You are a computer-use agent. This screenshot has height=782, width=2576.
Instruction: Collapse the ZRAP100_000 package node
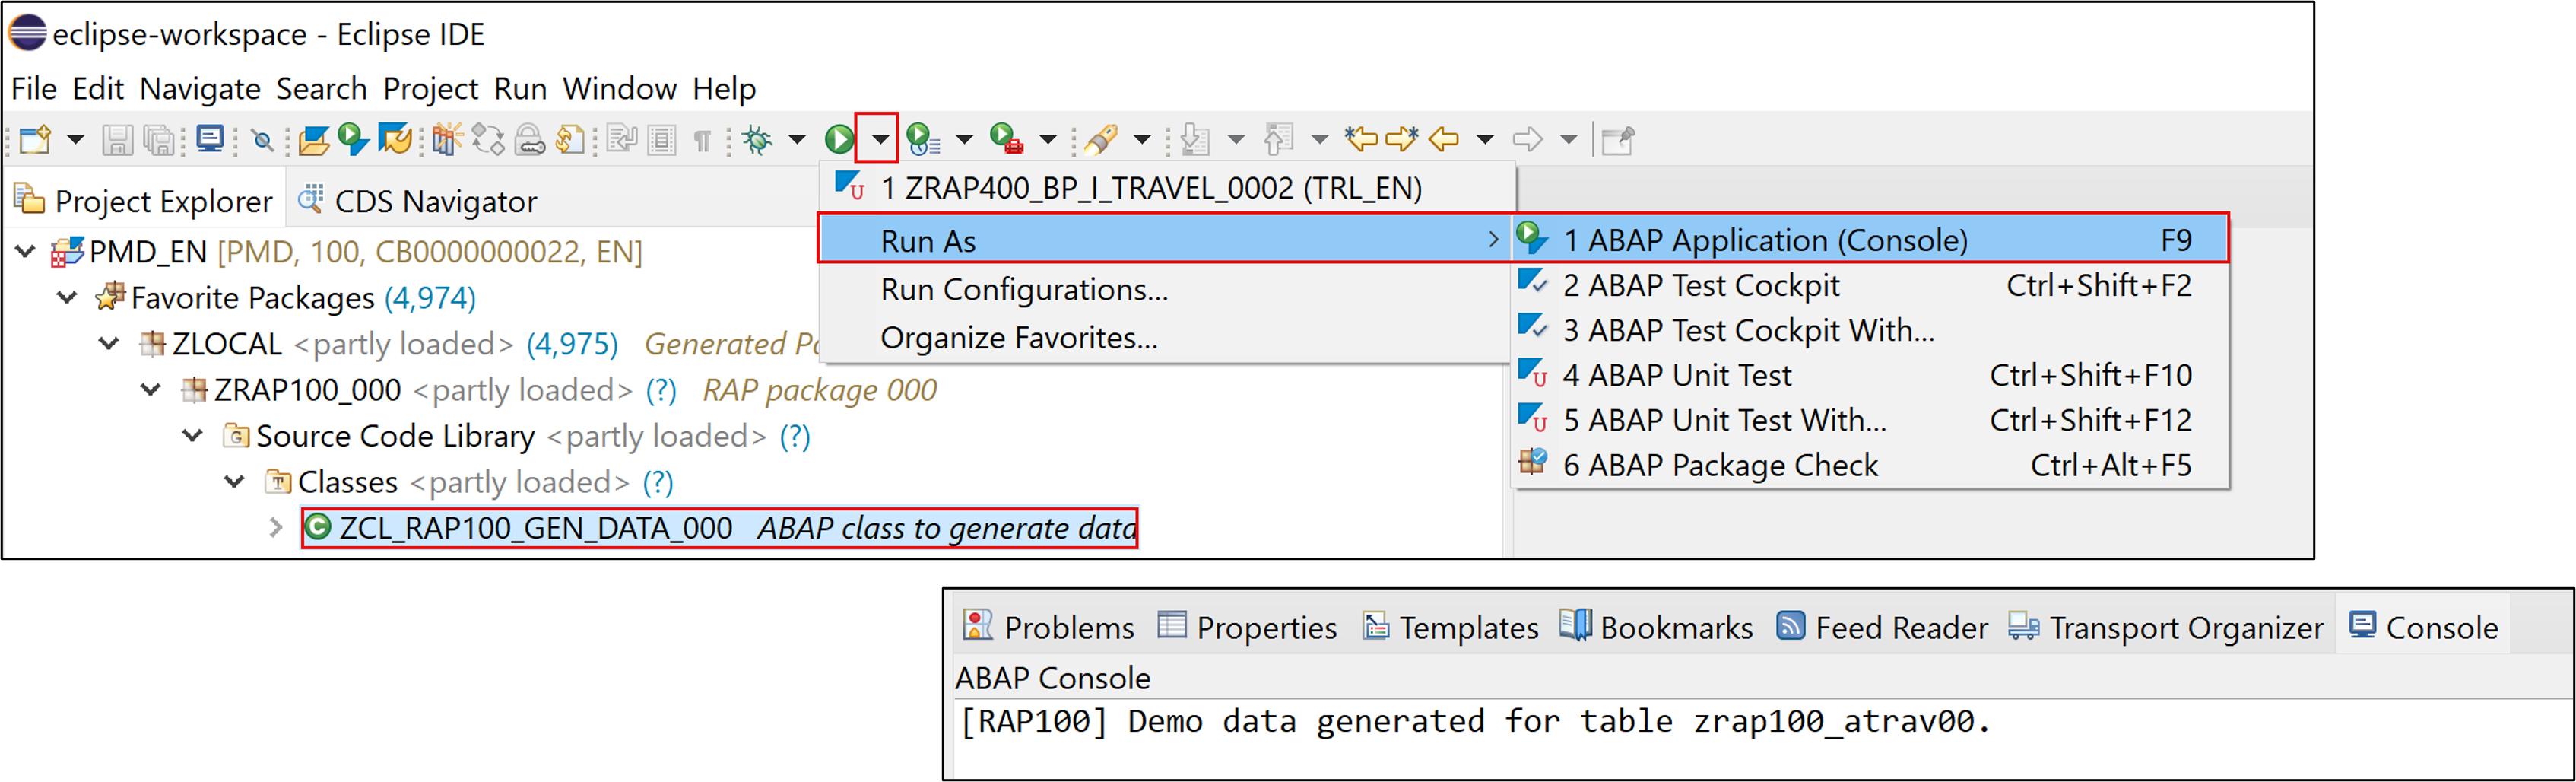[151, 389]
